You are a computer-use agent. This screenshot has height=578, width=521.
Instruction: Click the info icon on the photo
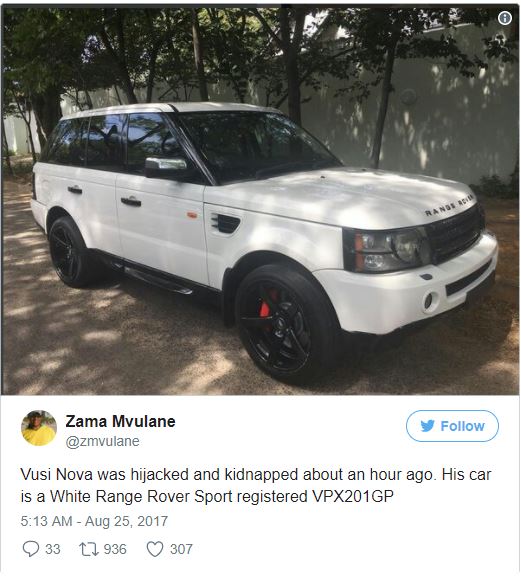pyautogui.click(x=505, y=18)
